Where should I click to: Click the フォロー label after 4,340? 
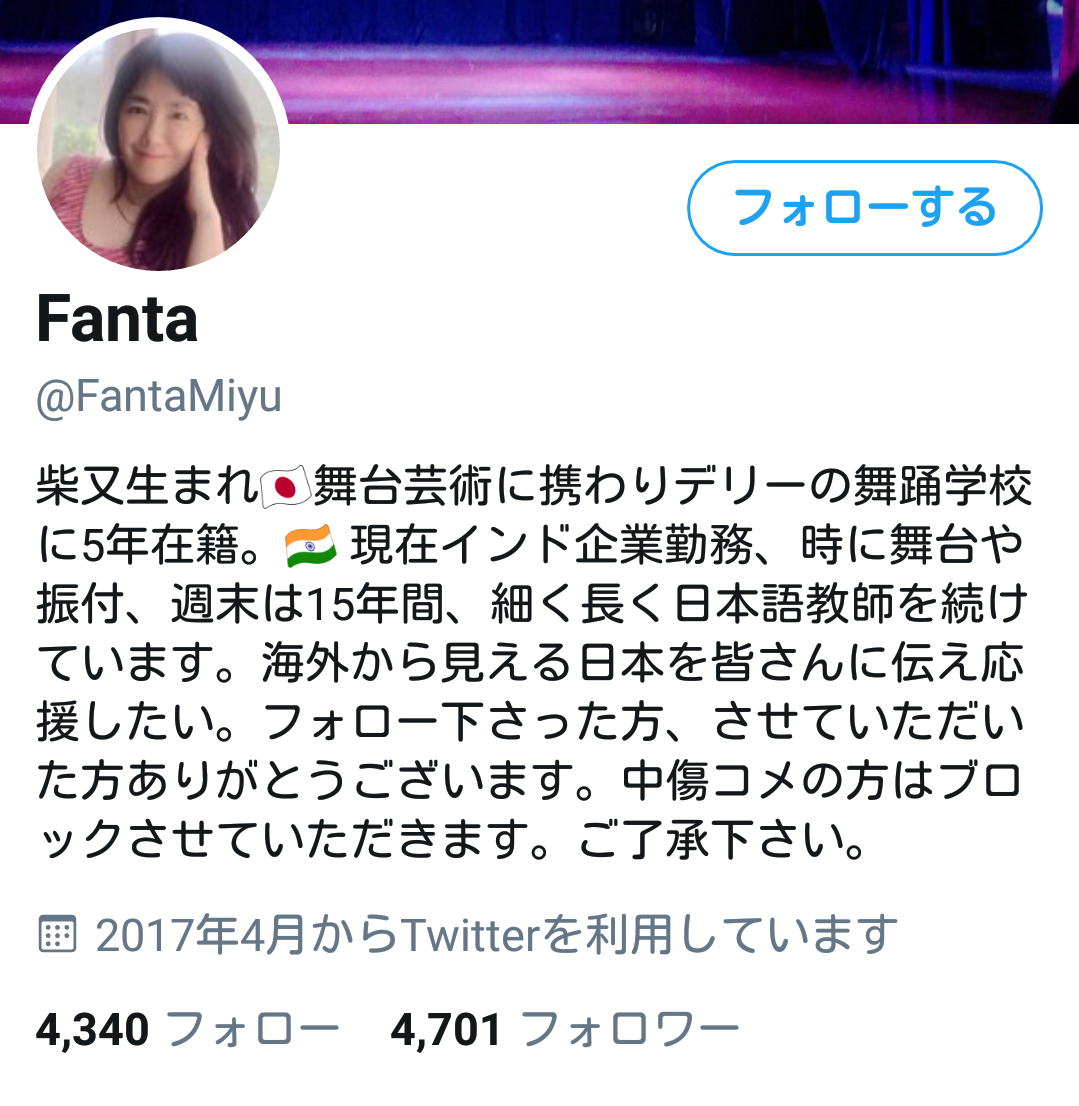click(253, 1030)
